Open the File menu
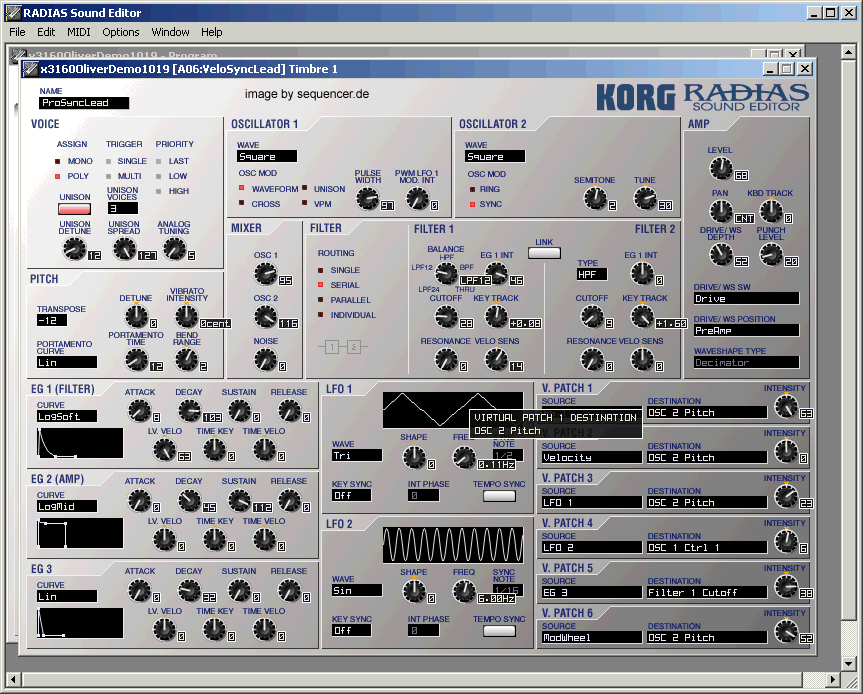Screen dimensions: 863x694 click(17, 32)
